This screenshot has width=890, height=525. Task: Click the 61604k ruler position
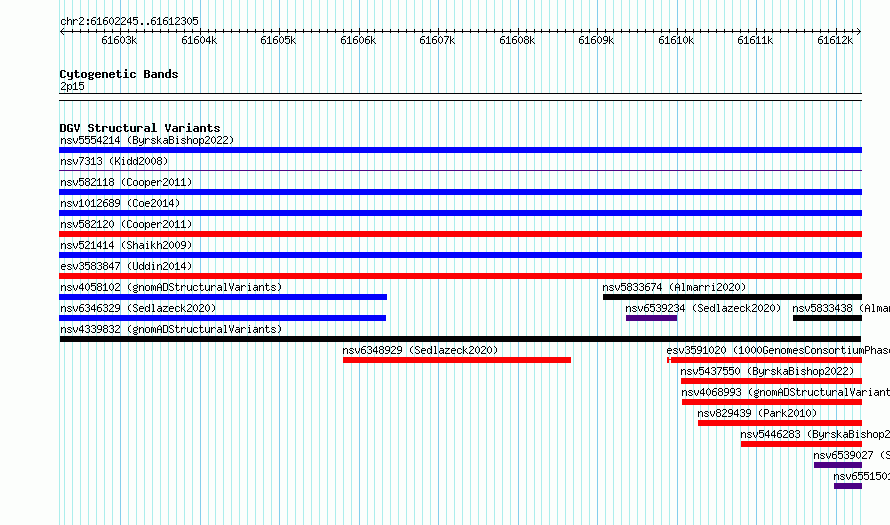point(199,40)
